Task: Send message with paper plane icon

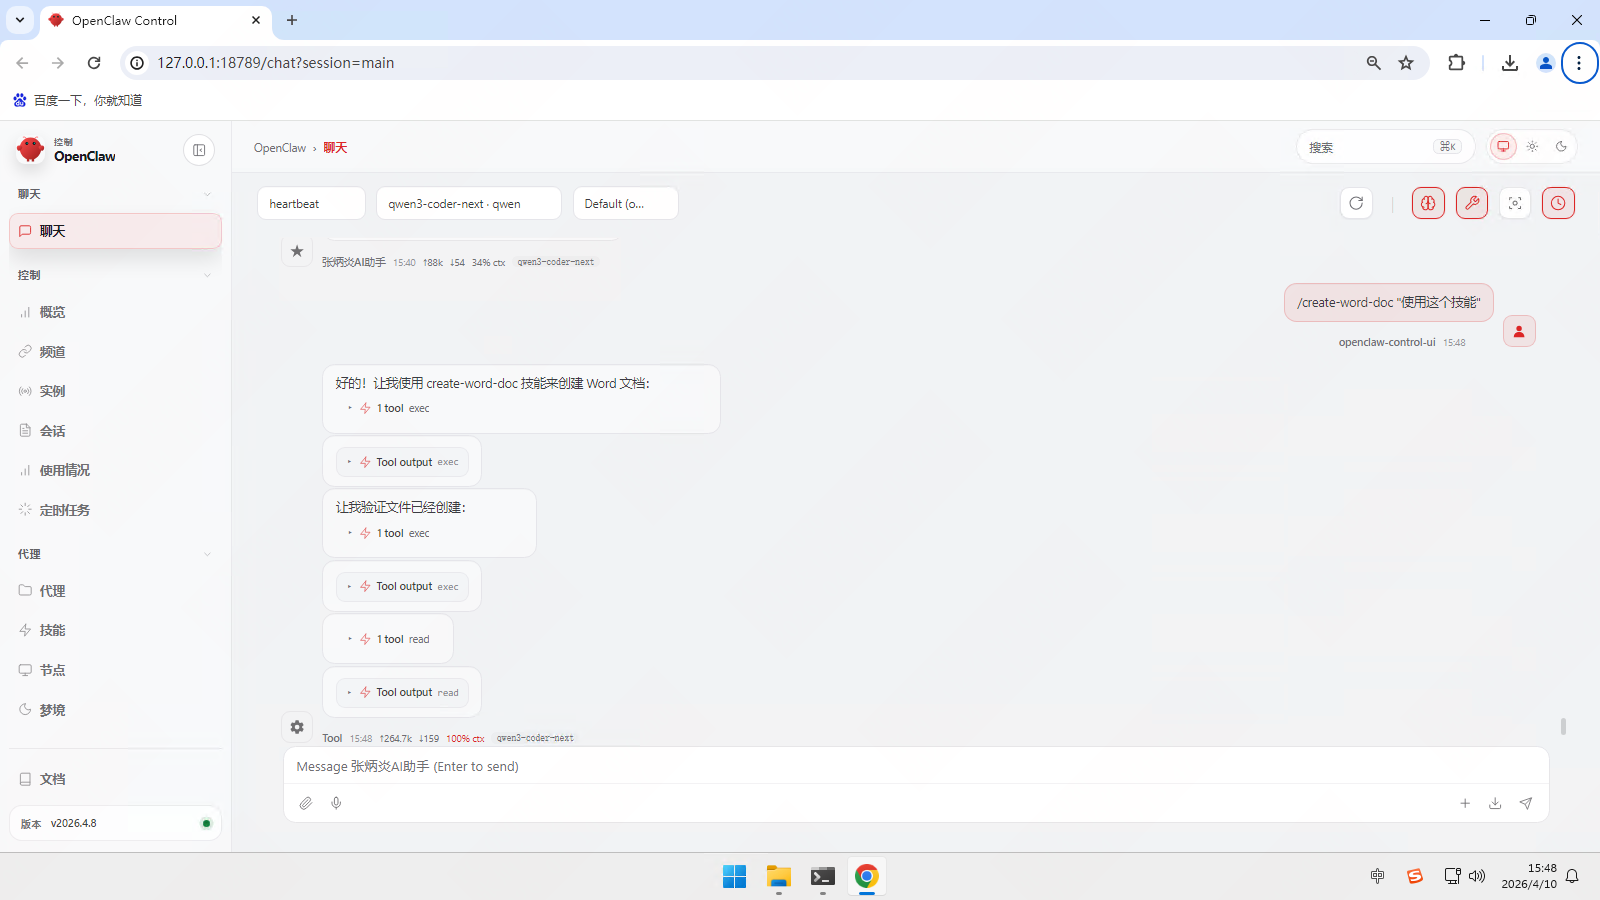Action: click(1526, 803)
